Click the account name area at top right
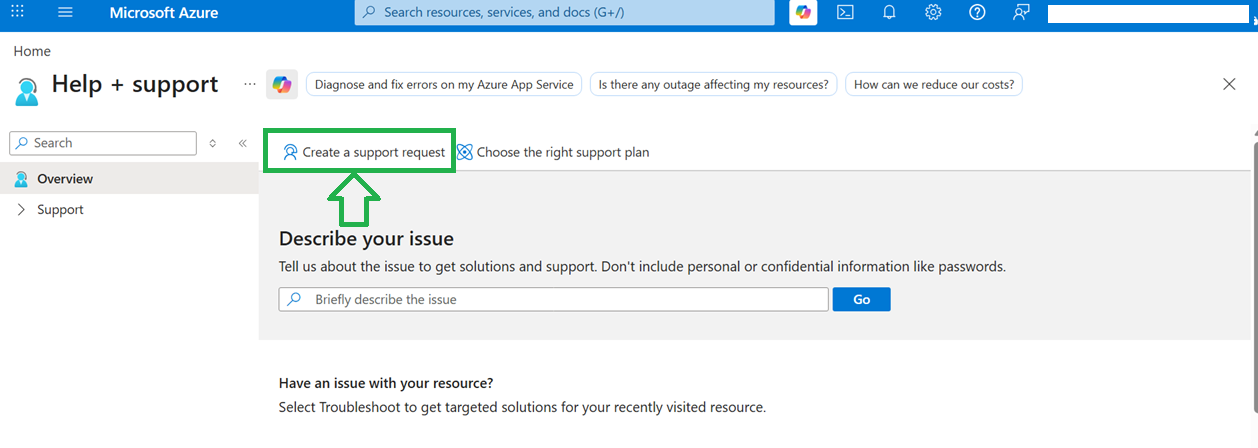The image size is (1258, 448). point(1147,14)
